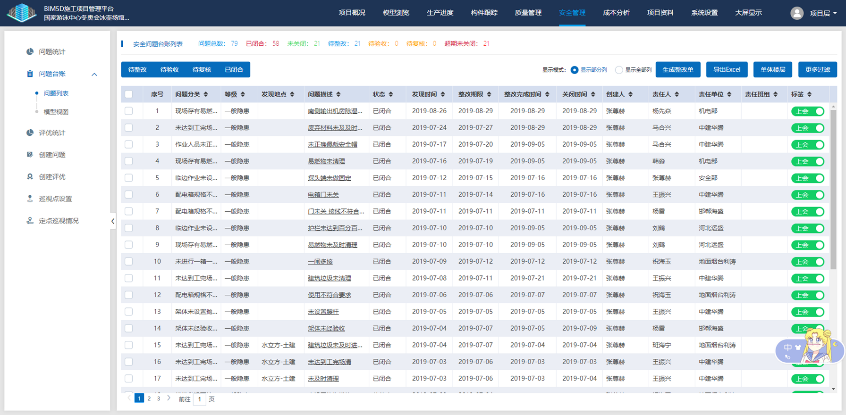Select the 显示全部列 radio option
This screenshot has width=846, height=415.
tap(620, 70)
